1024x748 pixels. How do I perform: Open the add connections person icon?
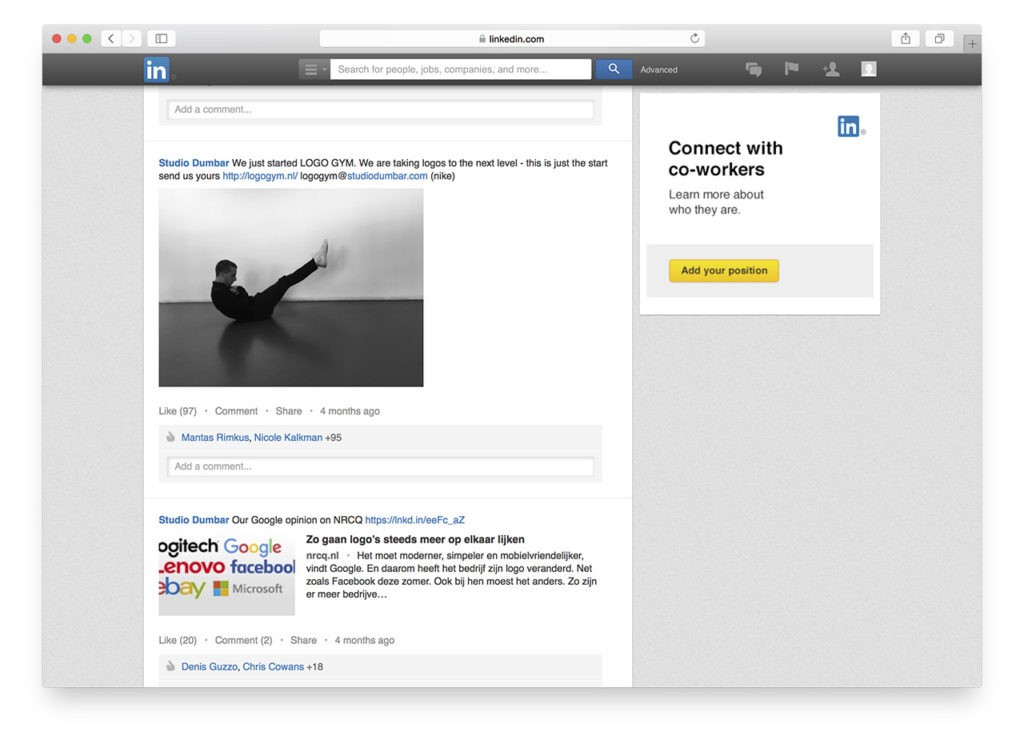(831, 69)
